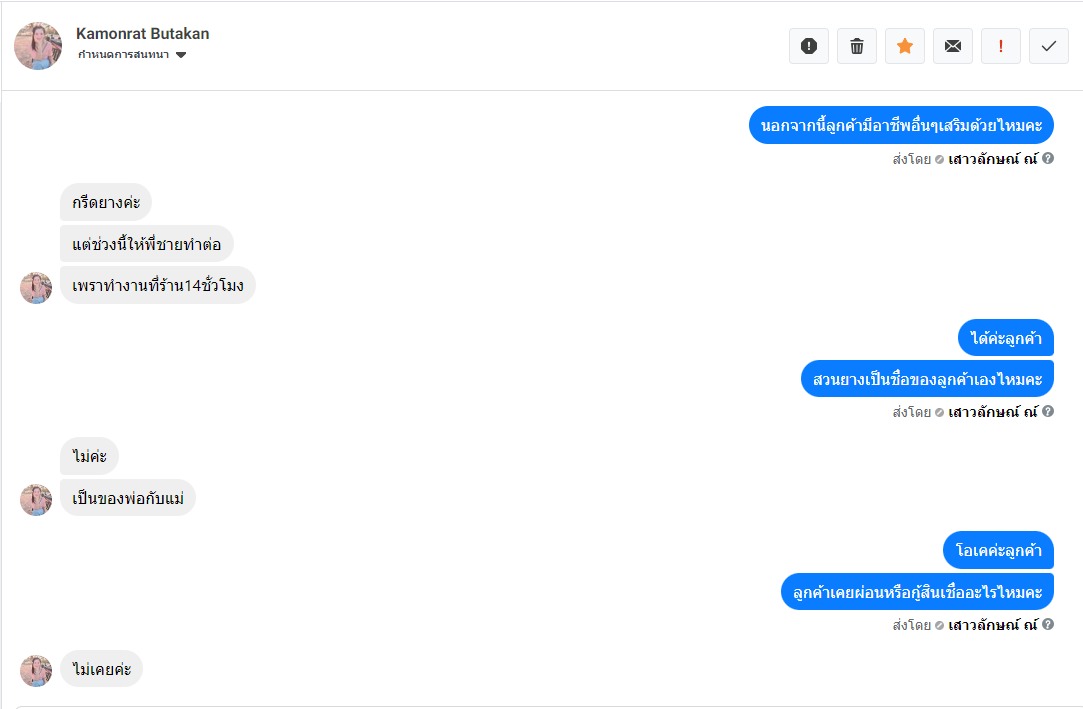This screenshot has height=709, width=1083.
Task: Select the ไม่ค่ะ message bubble
Action: (x=90, y=457)
